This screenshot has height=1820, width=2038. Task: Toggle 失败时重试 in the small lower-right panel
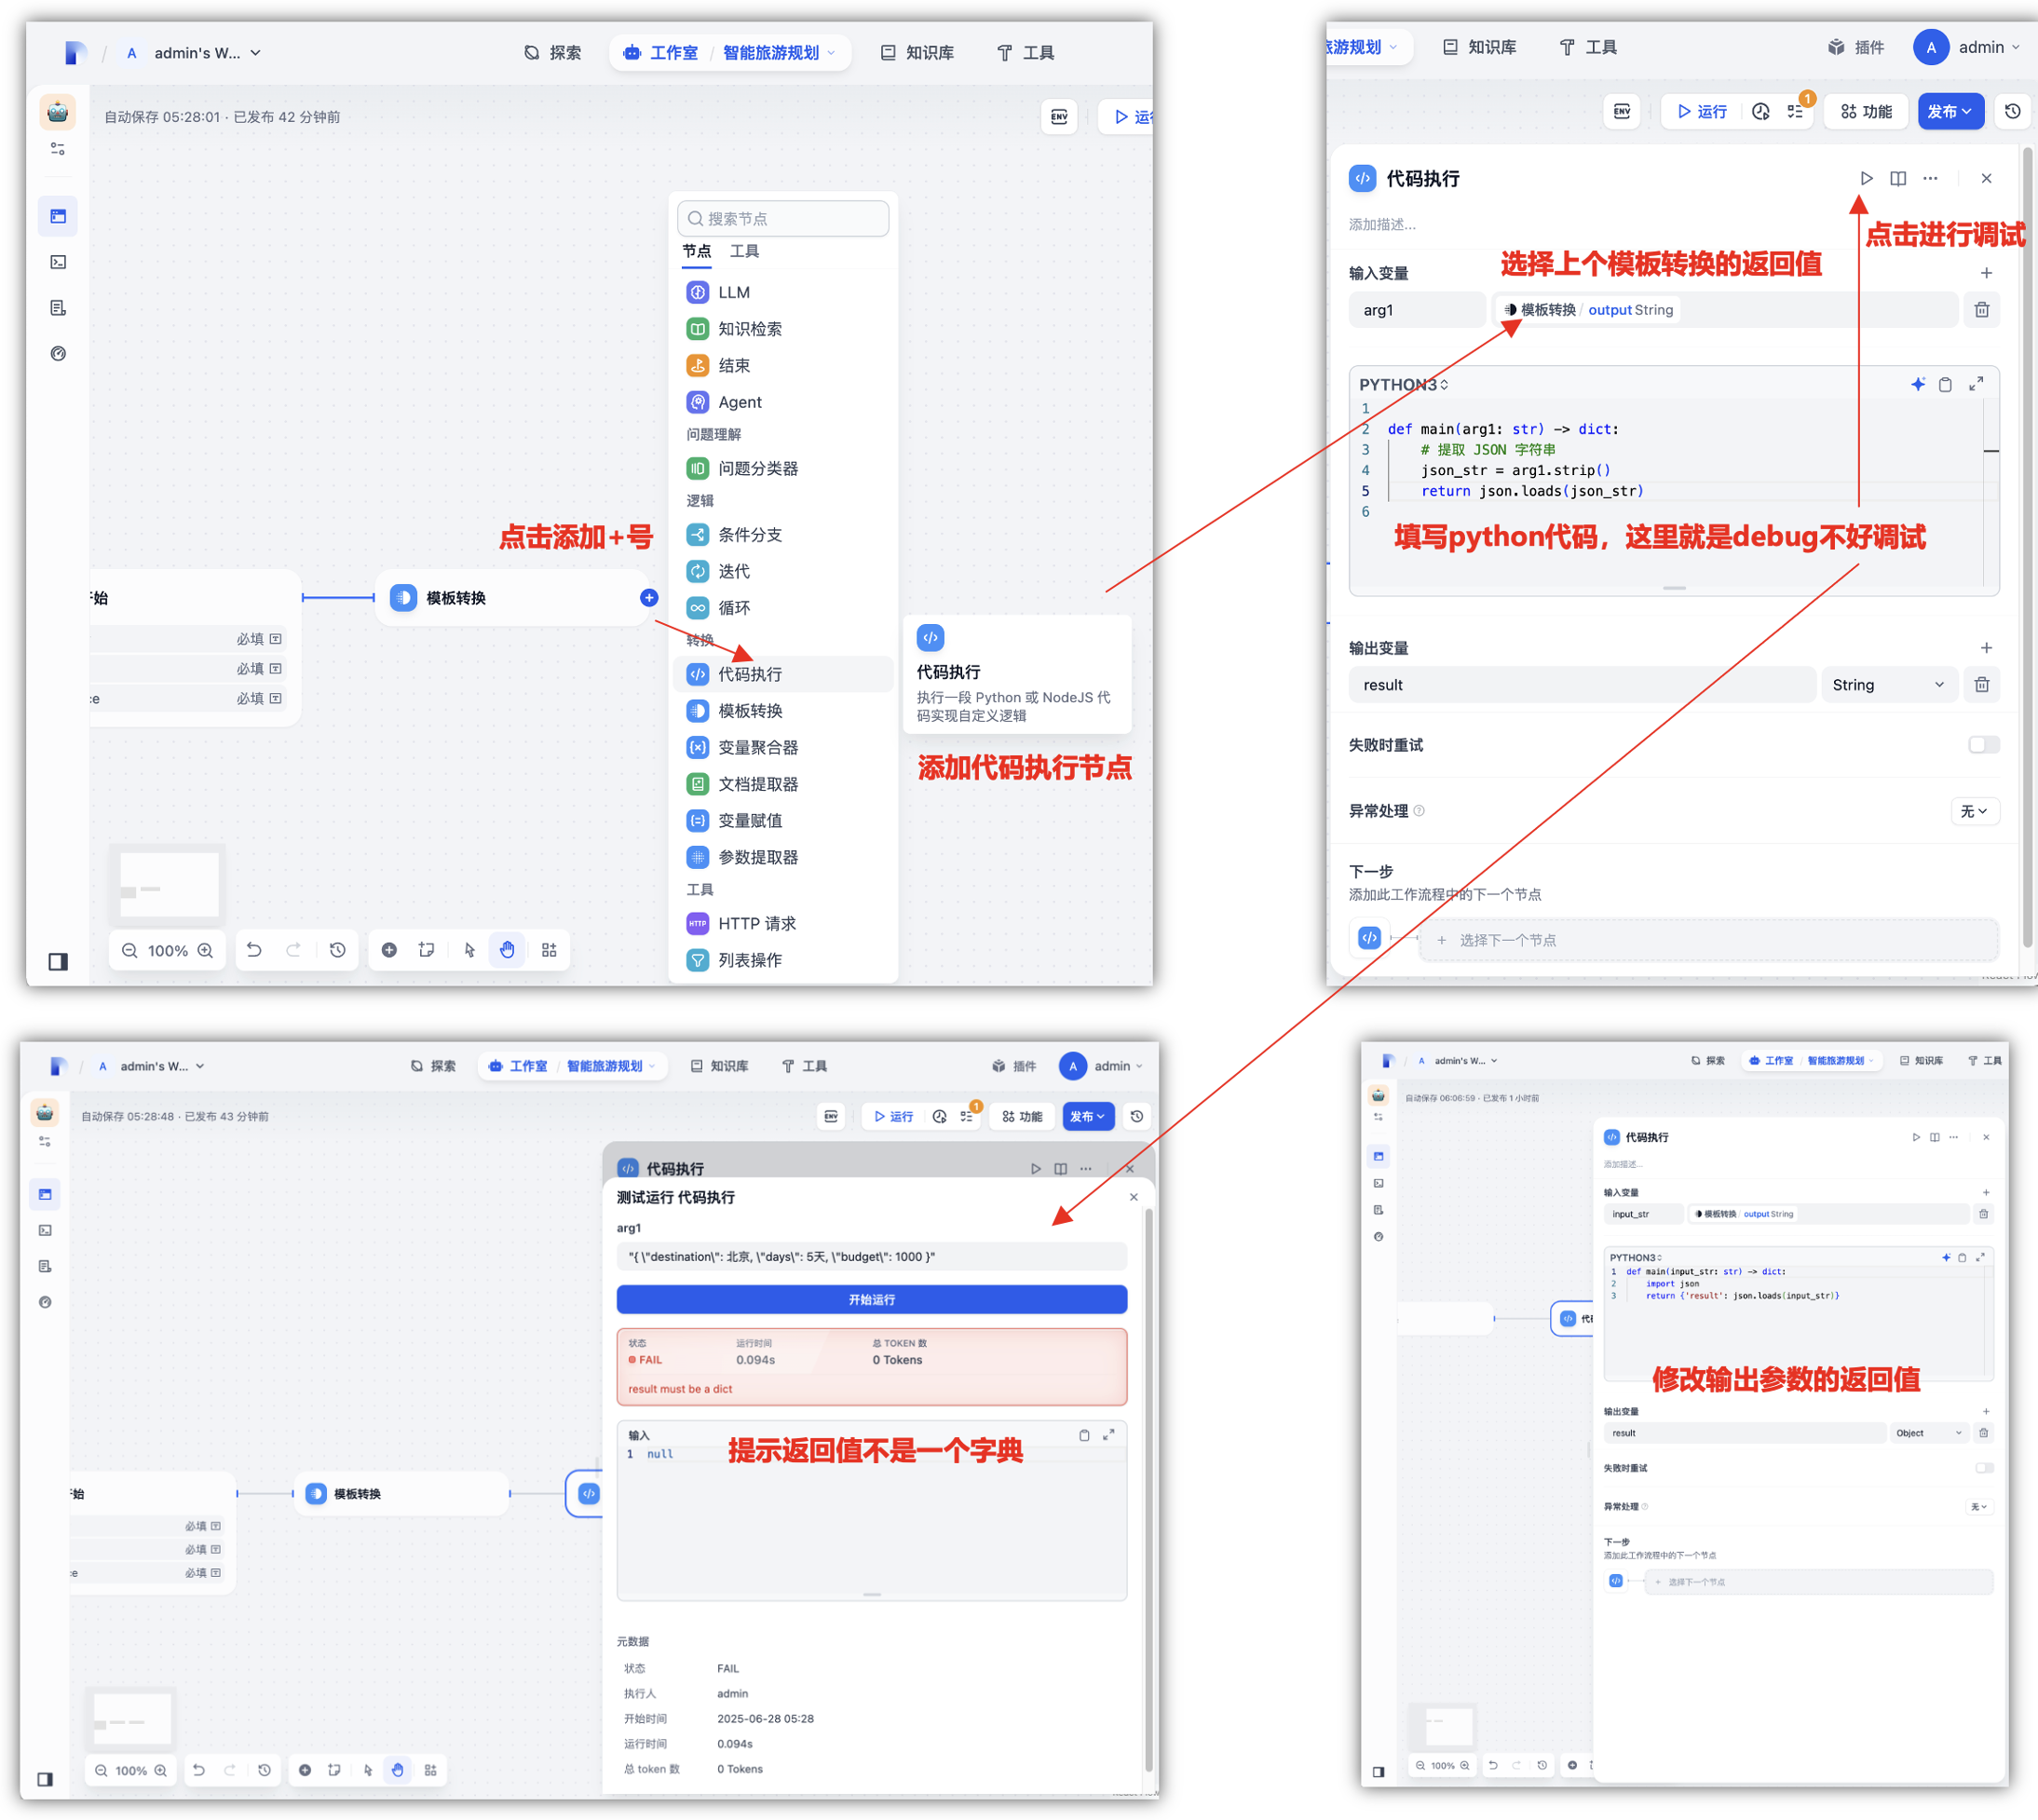click(x=1983, y=1468)
